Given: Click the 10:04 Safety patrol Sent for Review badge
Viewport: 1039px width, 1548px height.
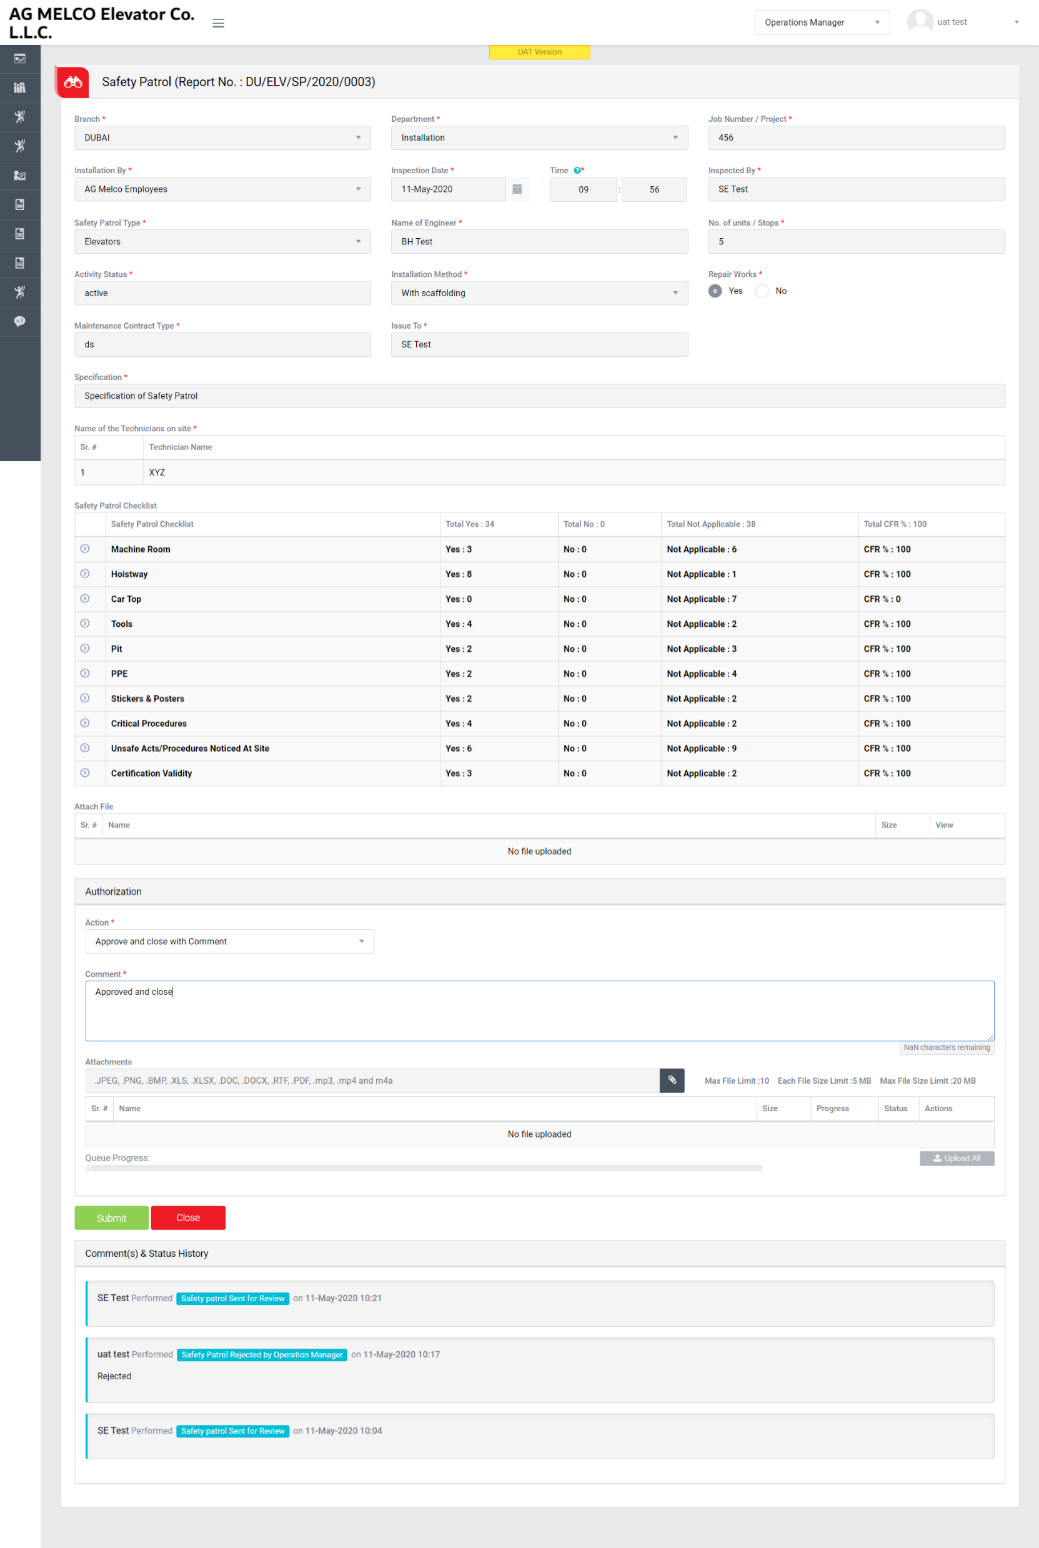Looking at the screenshot, I should tap(233, 1431).
